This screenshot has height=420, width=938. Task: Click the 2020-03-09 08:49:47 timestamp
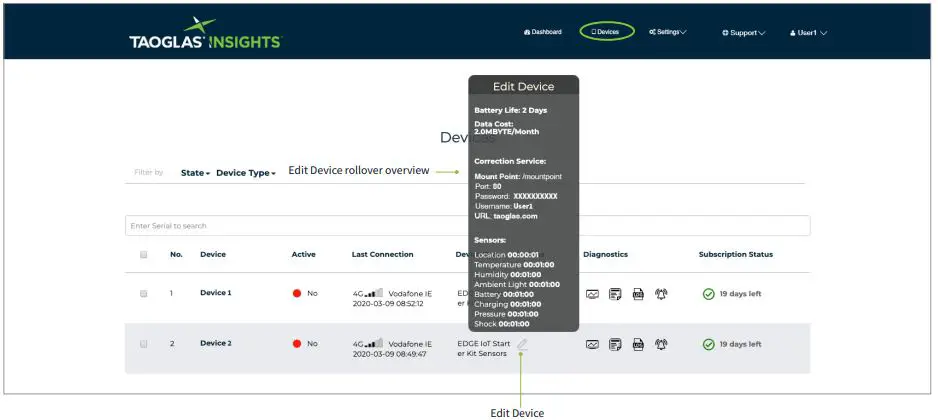[388, 354]
